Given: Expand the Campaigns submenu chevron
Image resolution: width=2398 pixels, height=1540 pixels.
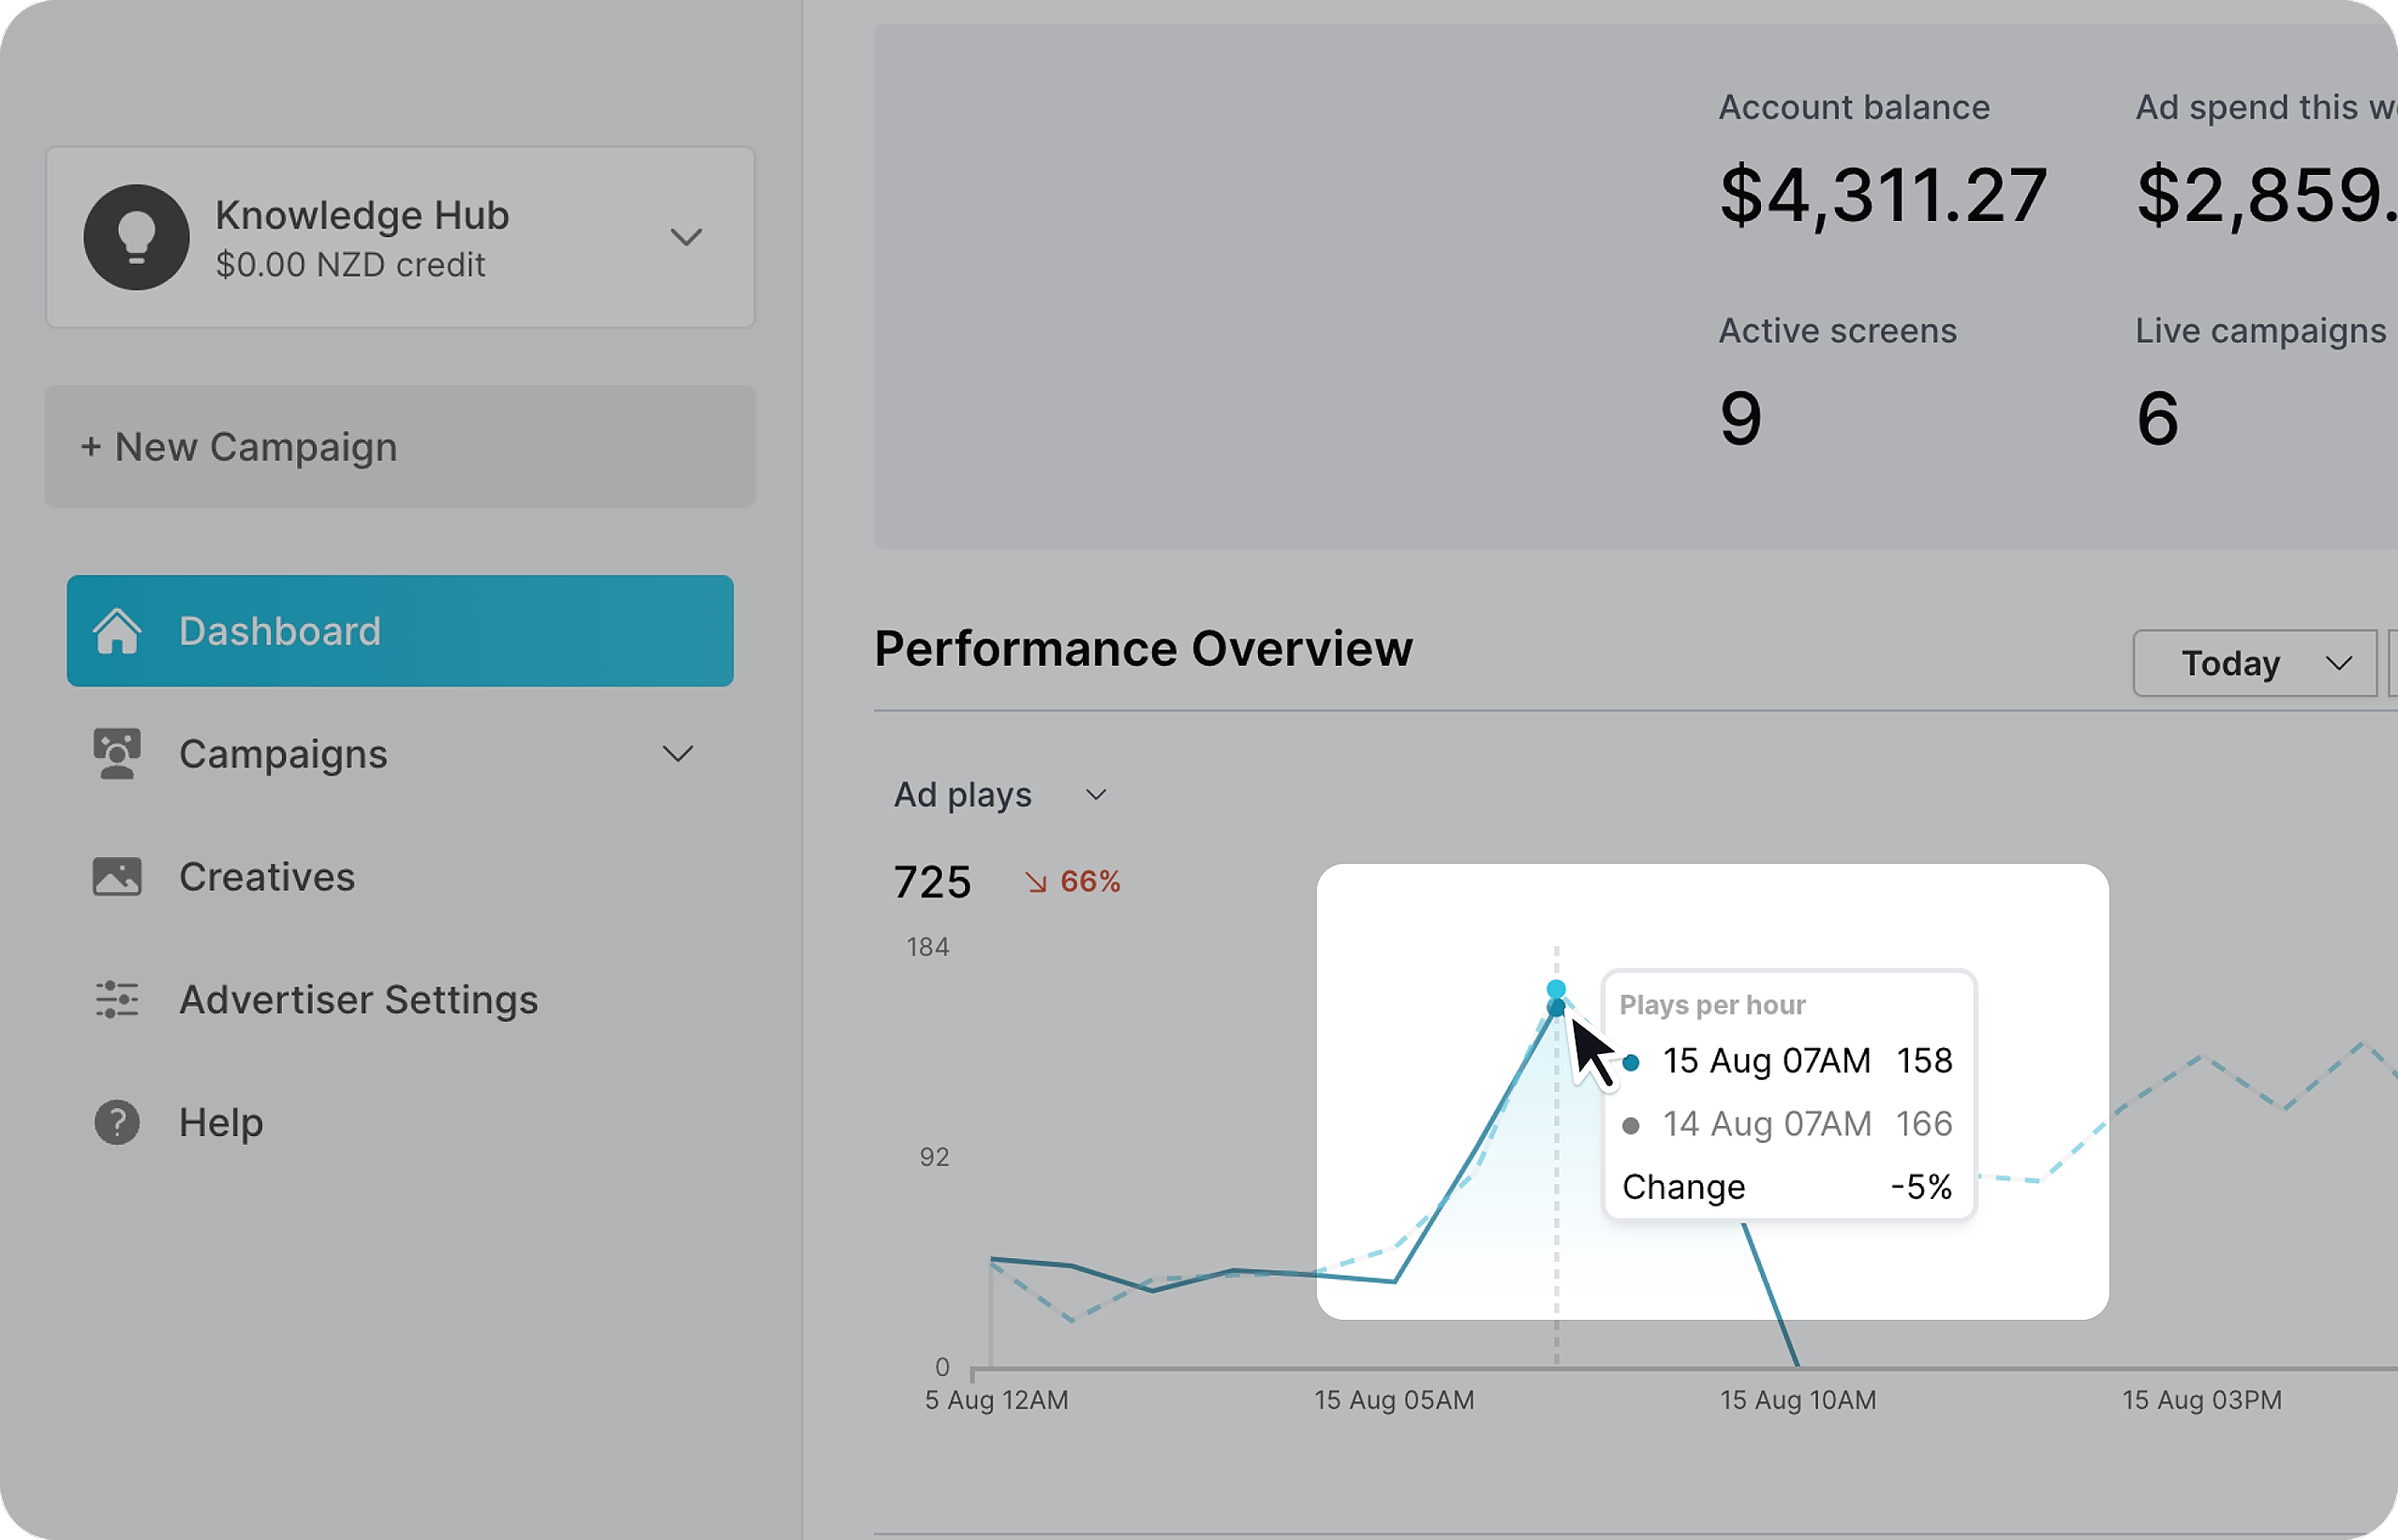Looking at the screenshot, I should (678, 754).
